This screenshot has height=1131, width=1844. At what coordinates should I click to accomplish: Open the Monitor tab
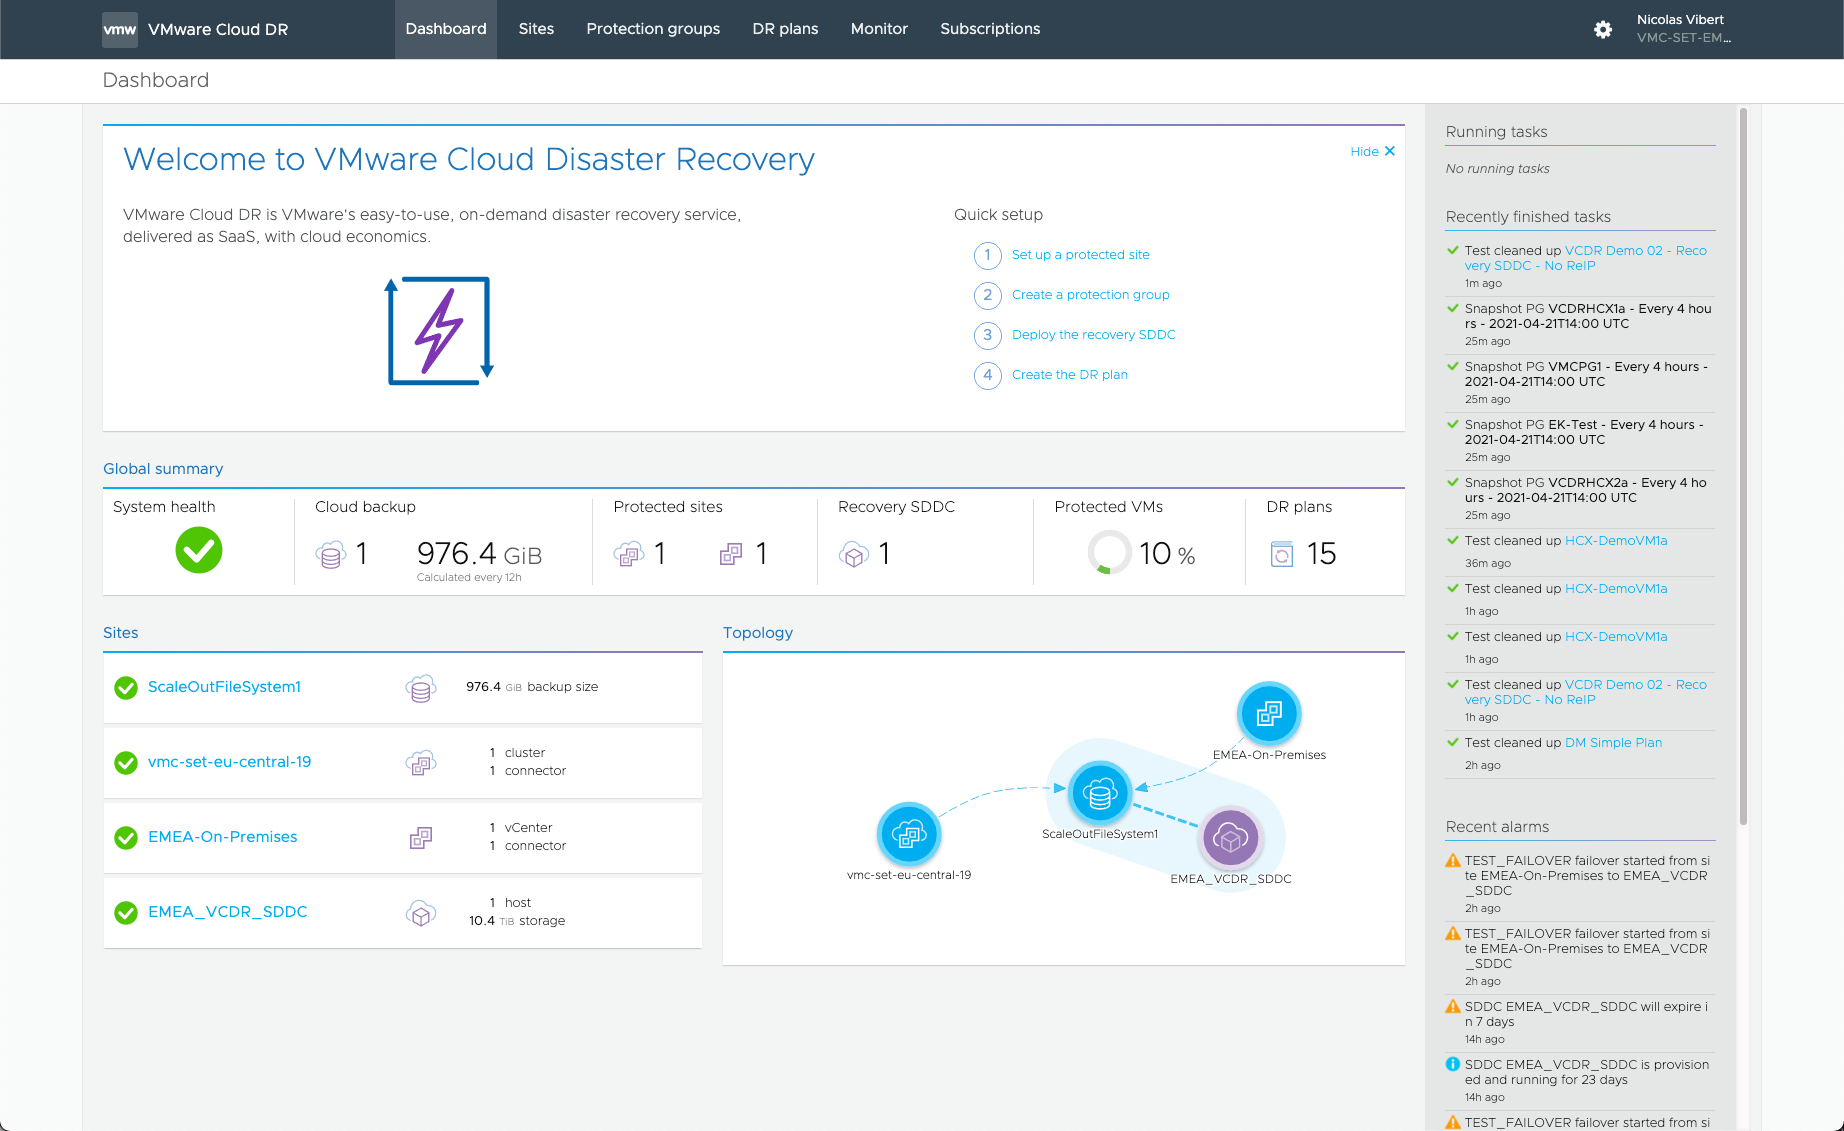[879, 29]
